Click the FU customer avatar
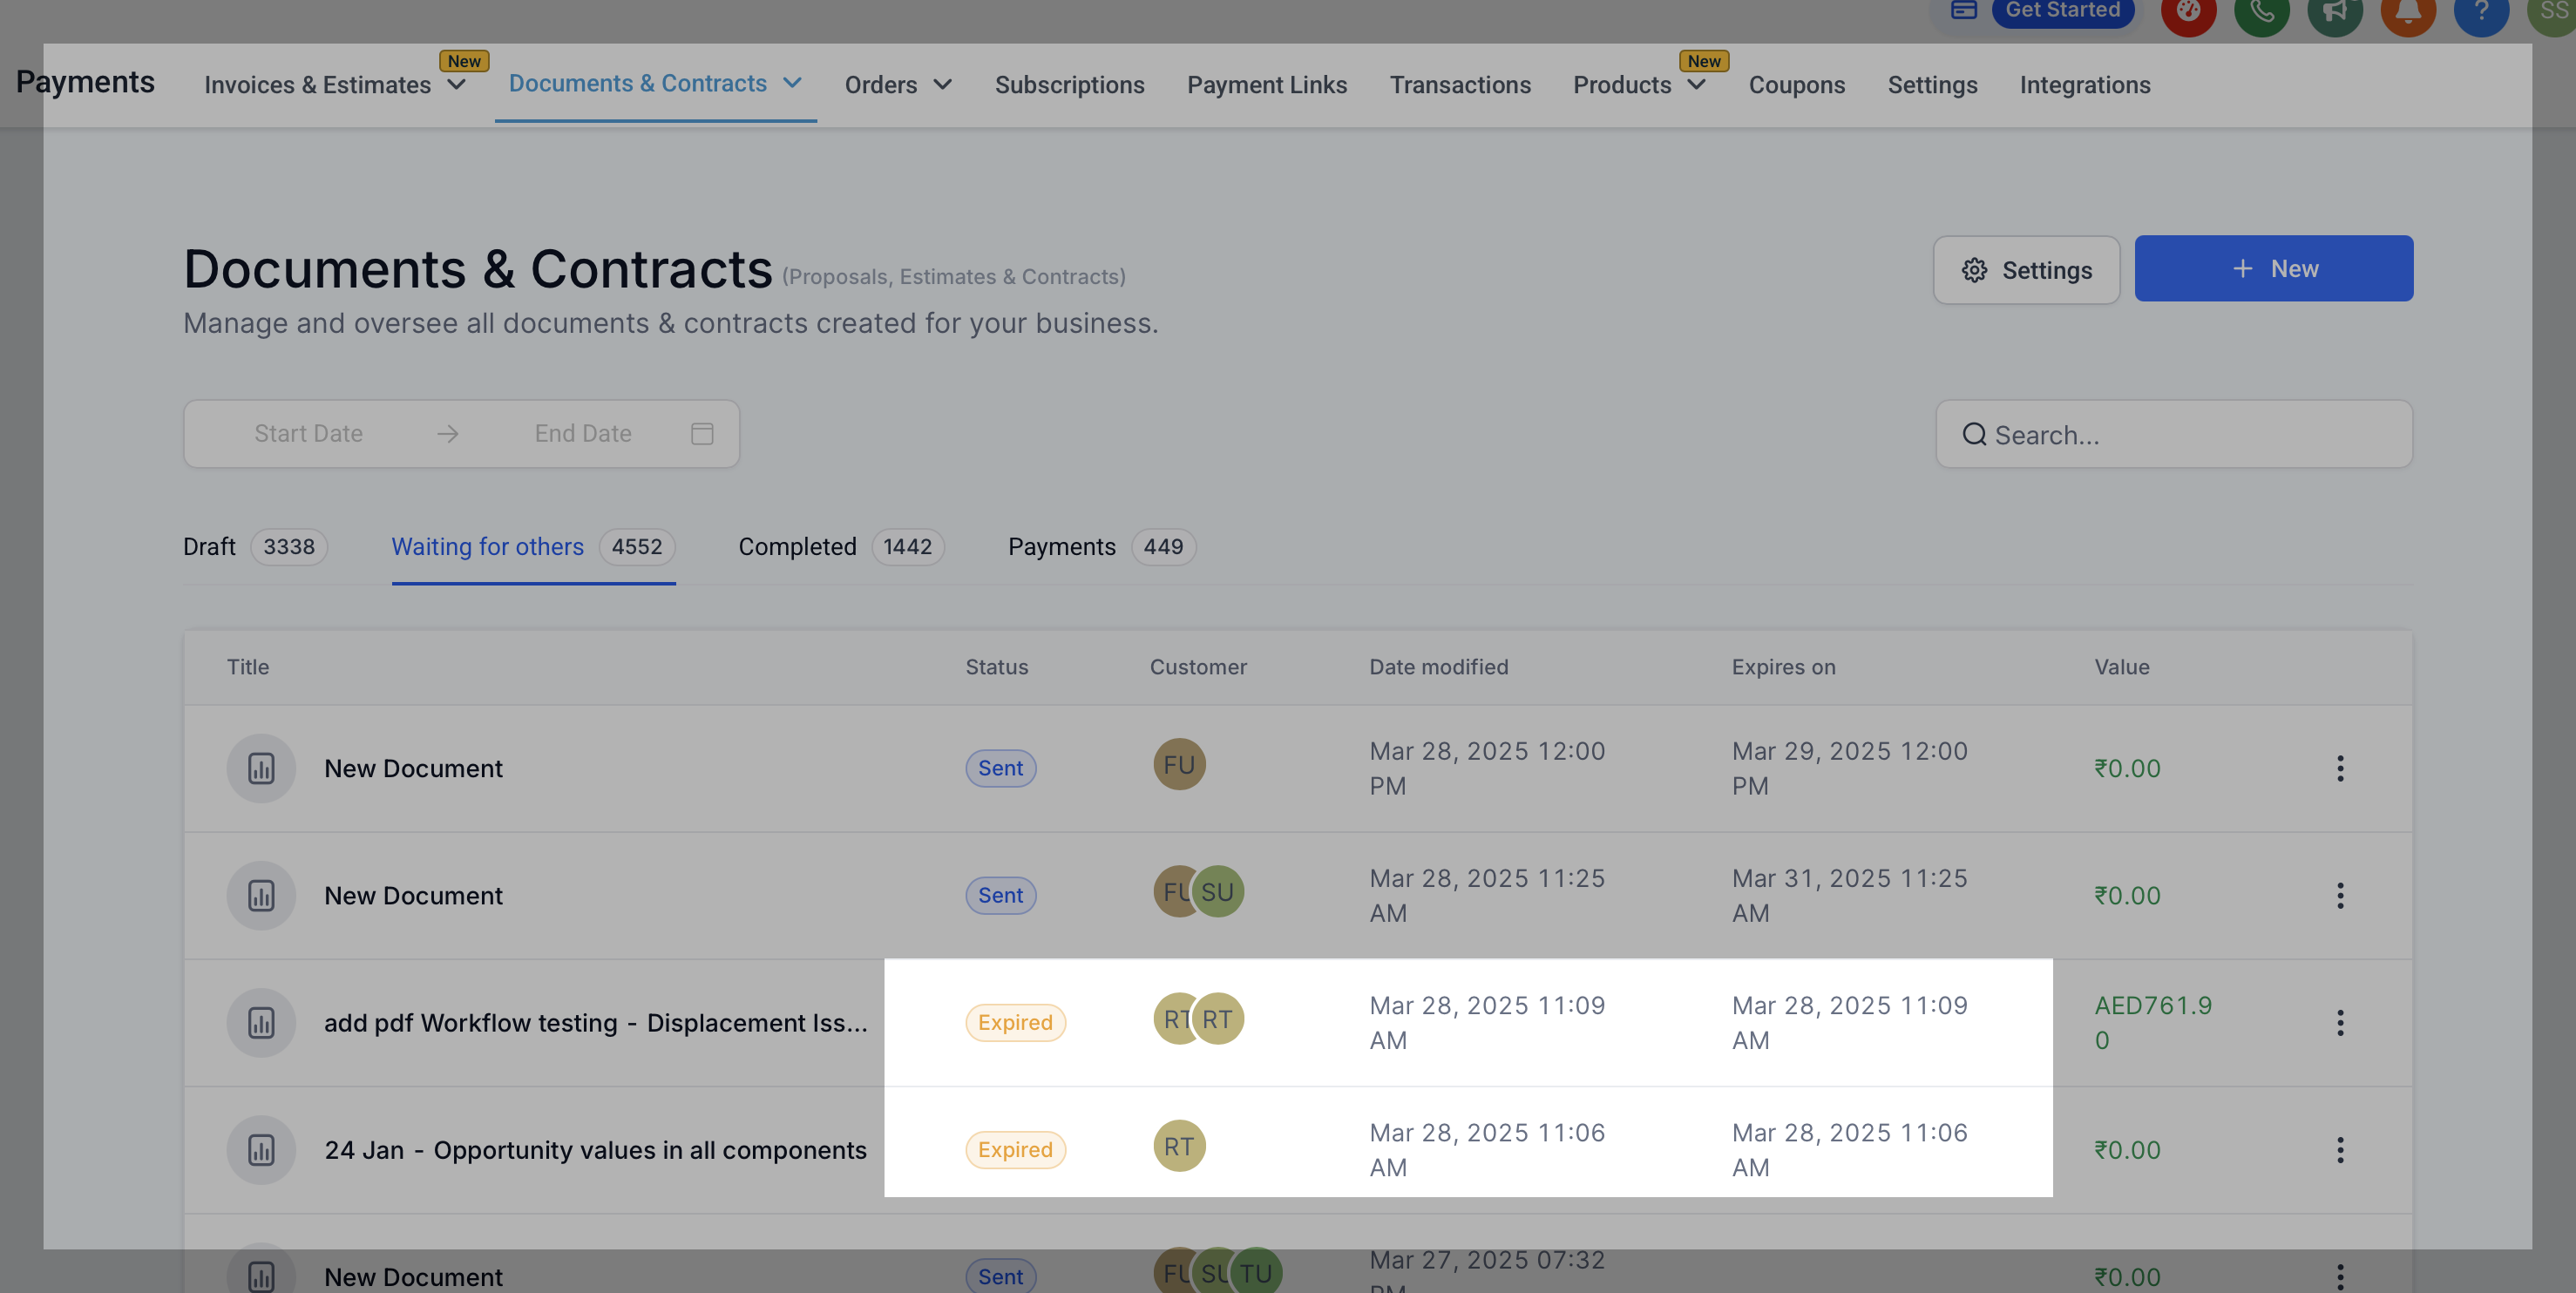The width and height of the screenshot is (2576, 1293). coord(1179,765)
